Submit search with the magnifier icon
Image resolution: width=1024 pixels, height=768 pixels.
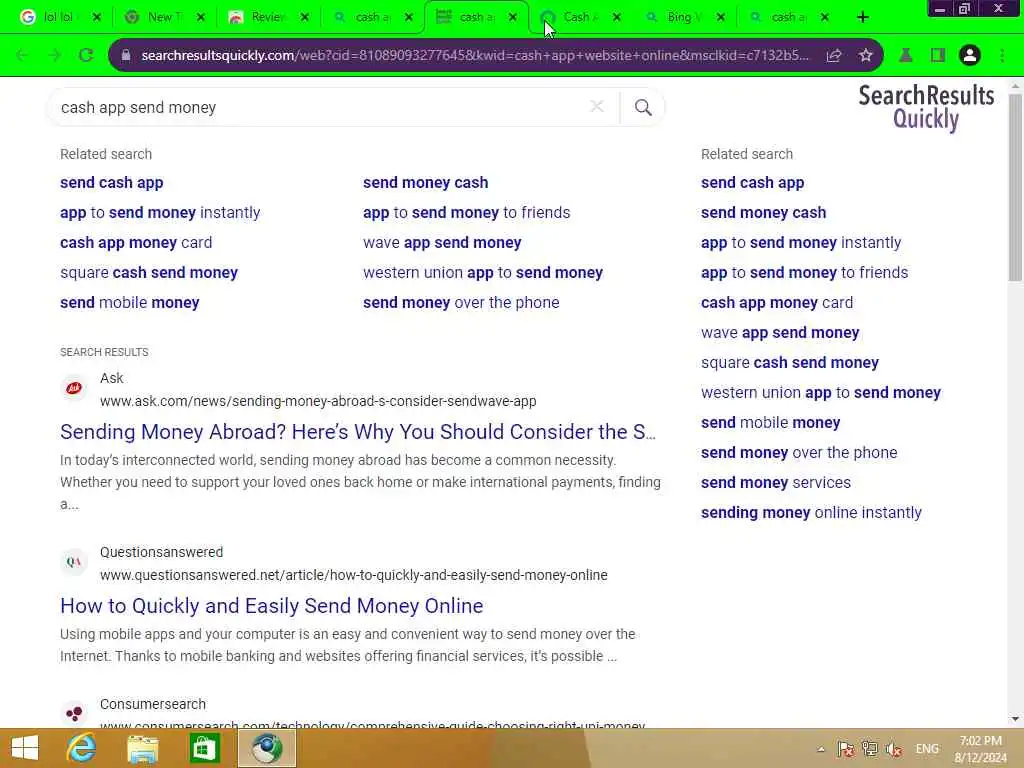click(x=643, y=107)
